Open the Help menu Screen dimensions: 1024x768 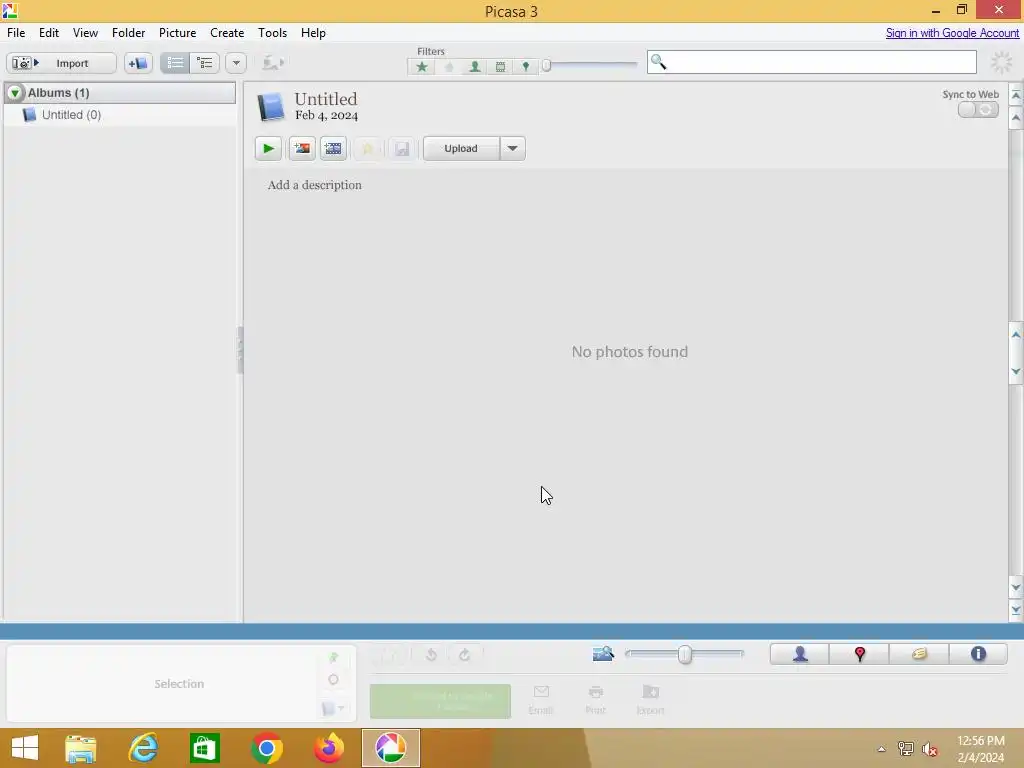click(x=313, y=33)
